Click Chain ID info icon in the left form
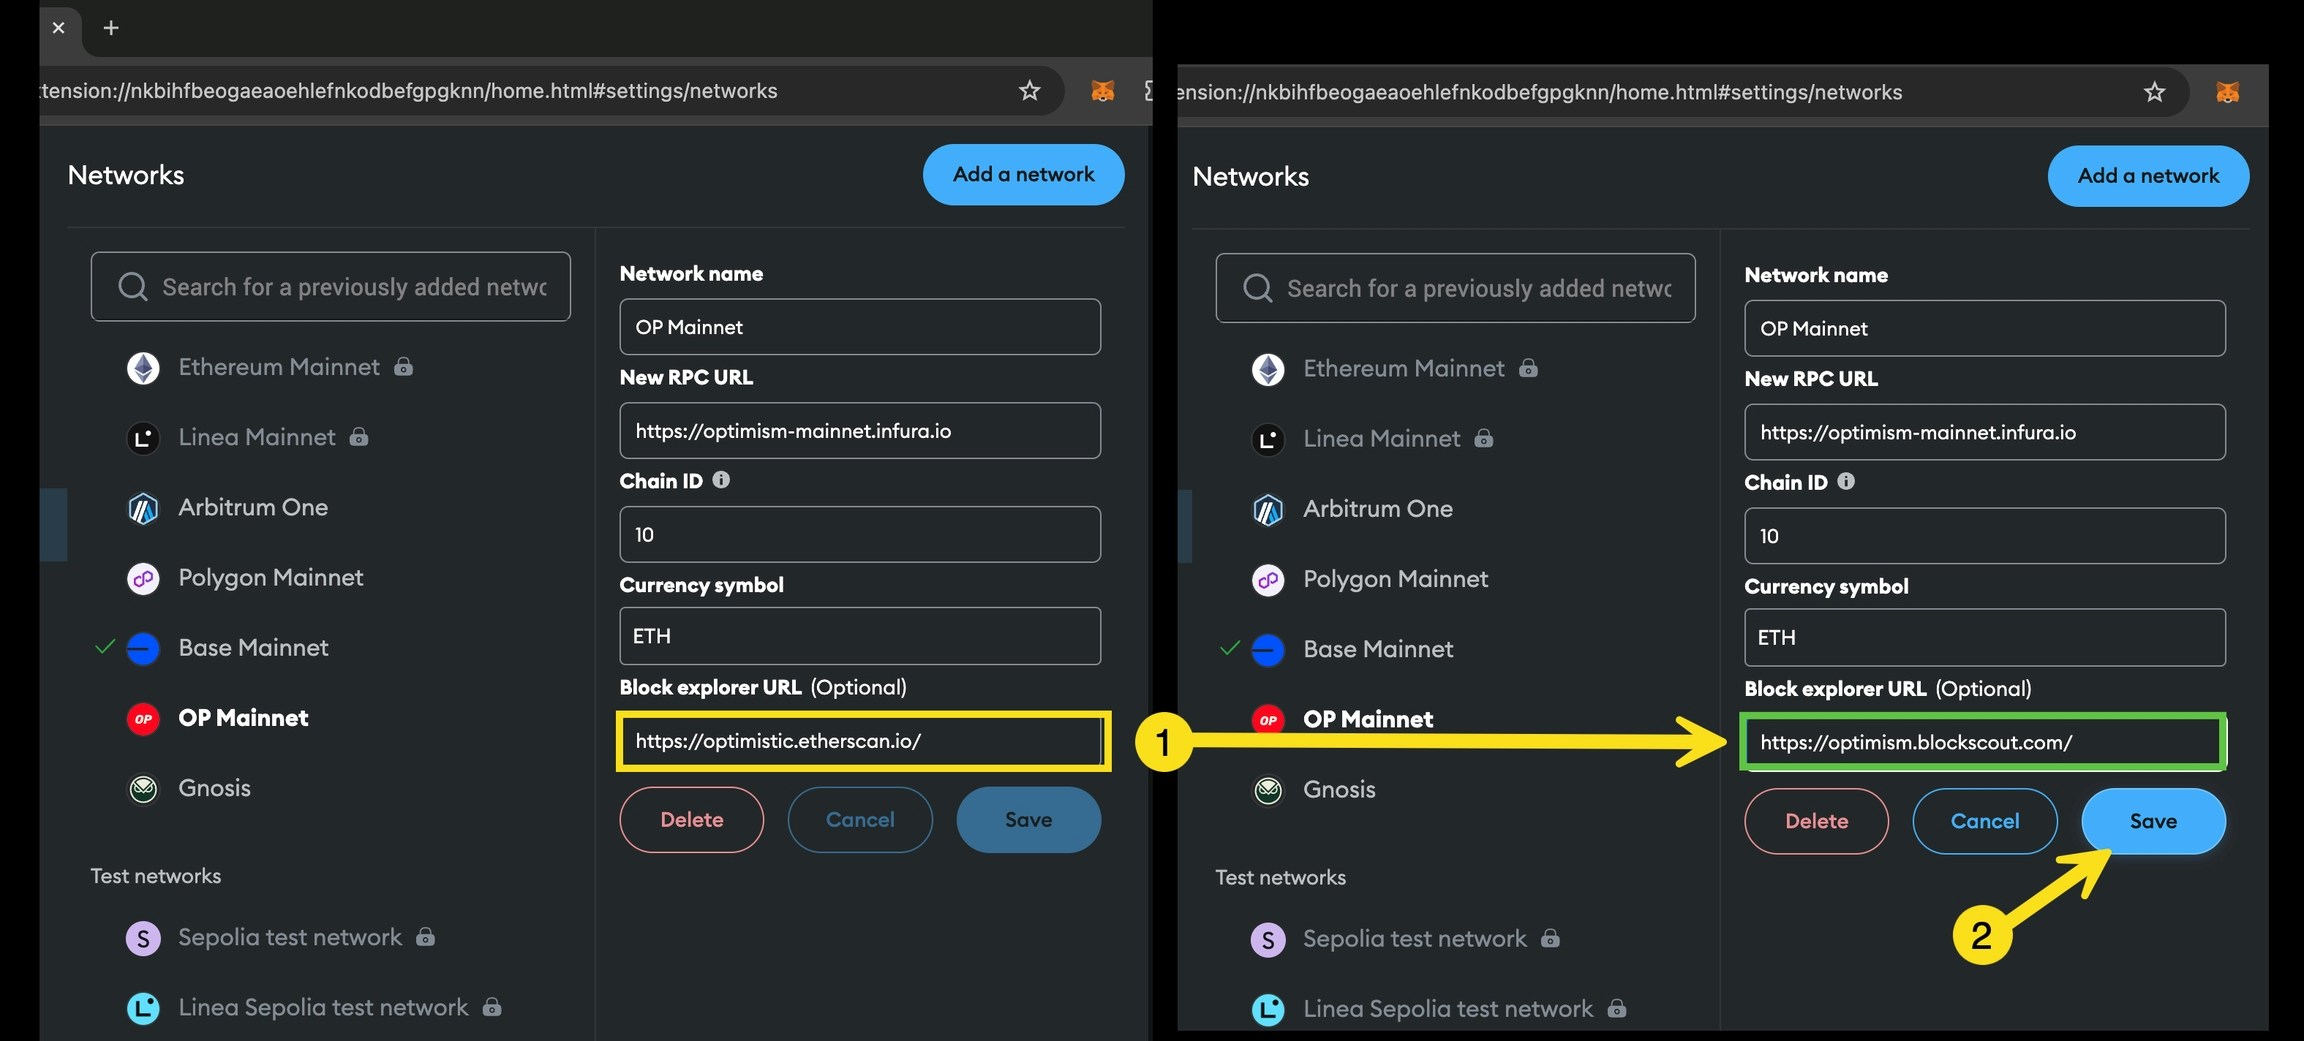The height and width of the screenshot is (1041, 2304). click(x=721, y=480)
